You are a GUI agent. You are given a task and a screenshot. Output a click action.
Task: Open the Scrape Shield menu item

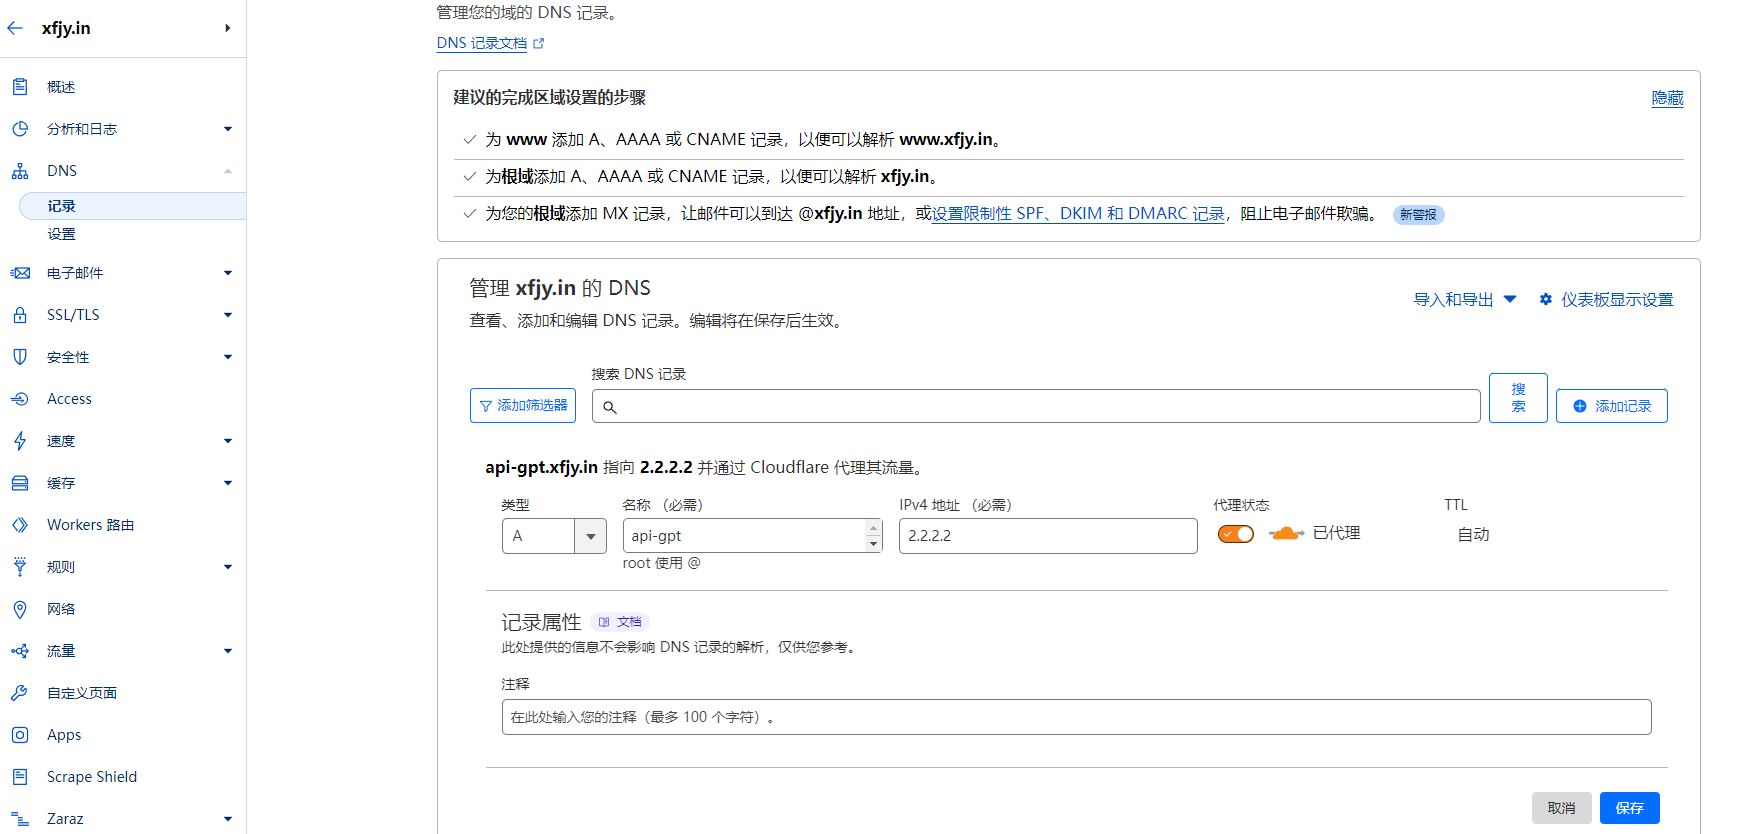(92, 777)
